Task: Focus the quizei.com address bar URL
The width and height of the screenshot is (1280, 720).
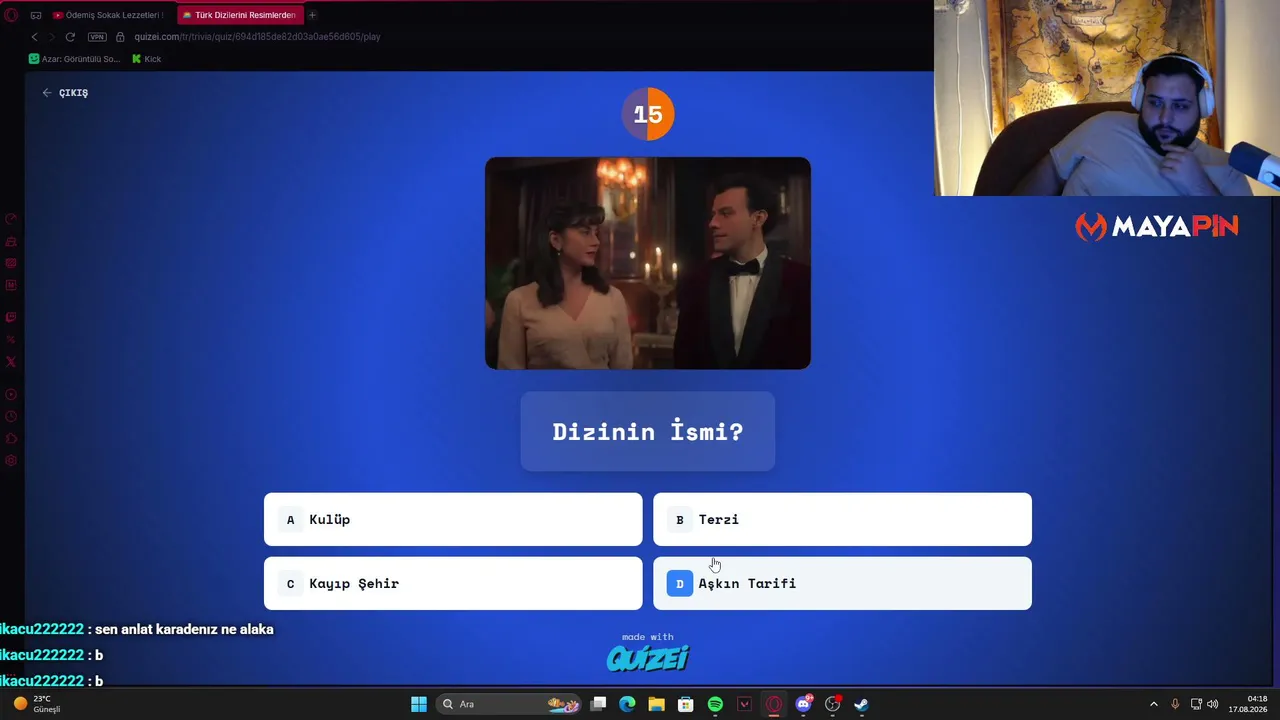Action: point(257,37)
